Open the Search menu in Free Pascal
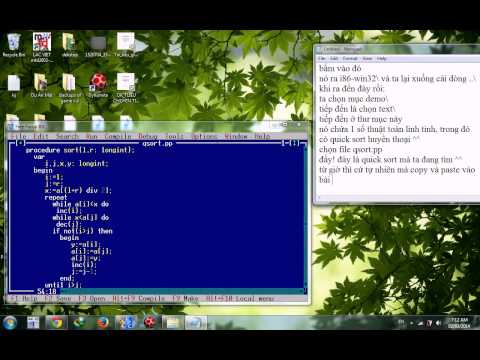This screenshot has height=360, width=480. tap(68, 136)
